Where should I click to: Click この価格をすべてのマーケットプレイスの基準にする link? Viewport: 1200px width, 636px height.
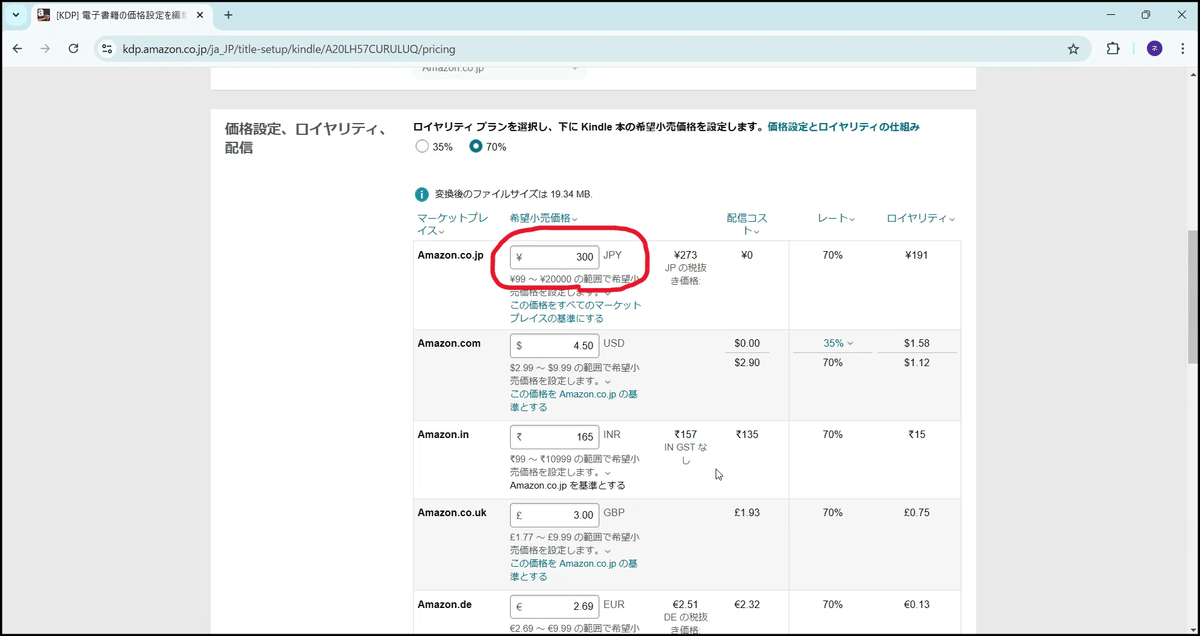pos(576,311)
